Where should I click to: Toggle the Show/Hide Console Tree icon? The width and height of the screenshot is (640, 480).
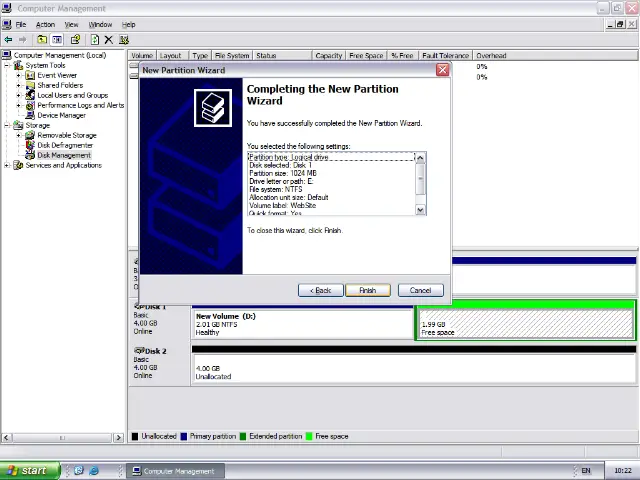(x=57, y=40)
